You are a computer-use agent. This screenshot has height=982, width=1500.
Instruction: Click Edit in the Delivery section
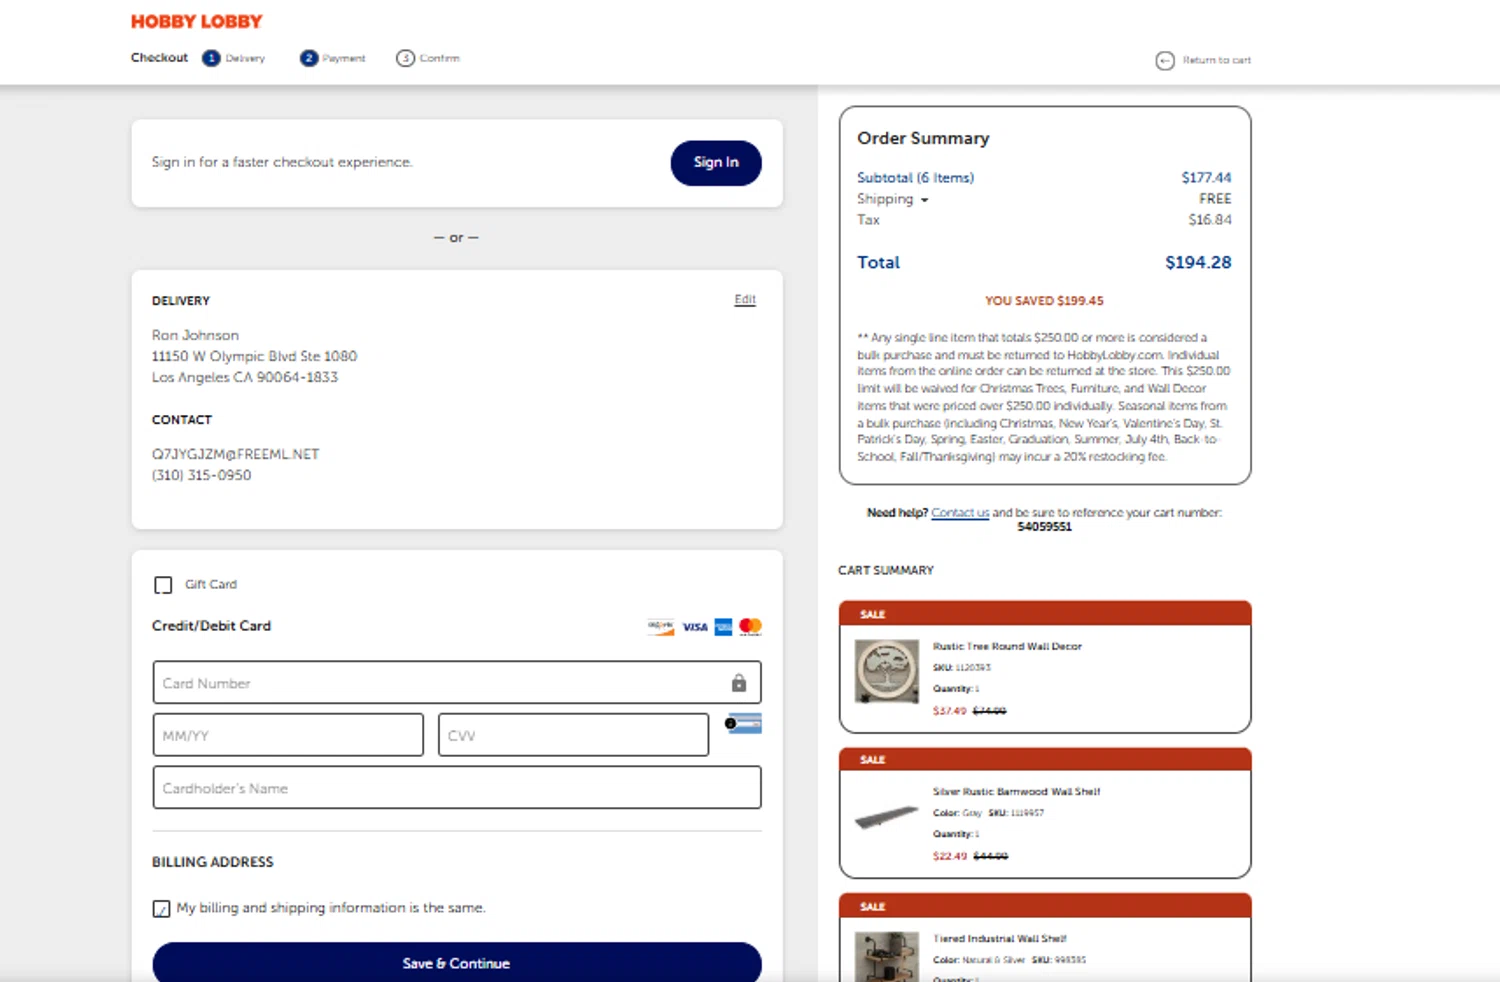pos(745,299)
